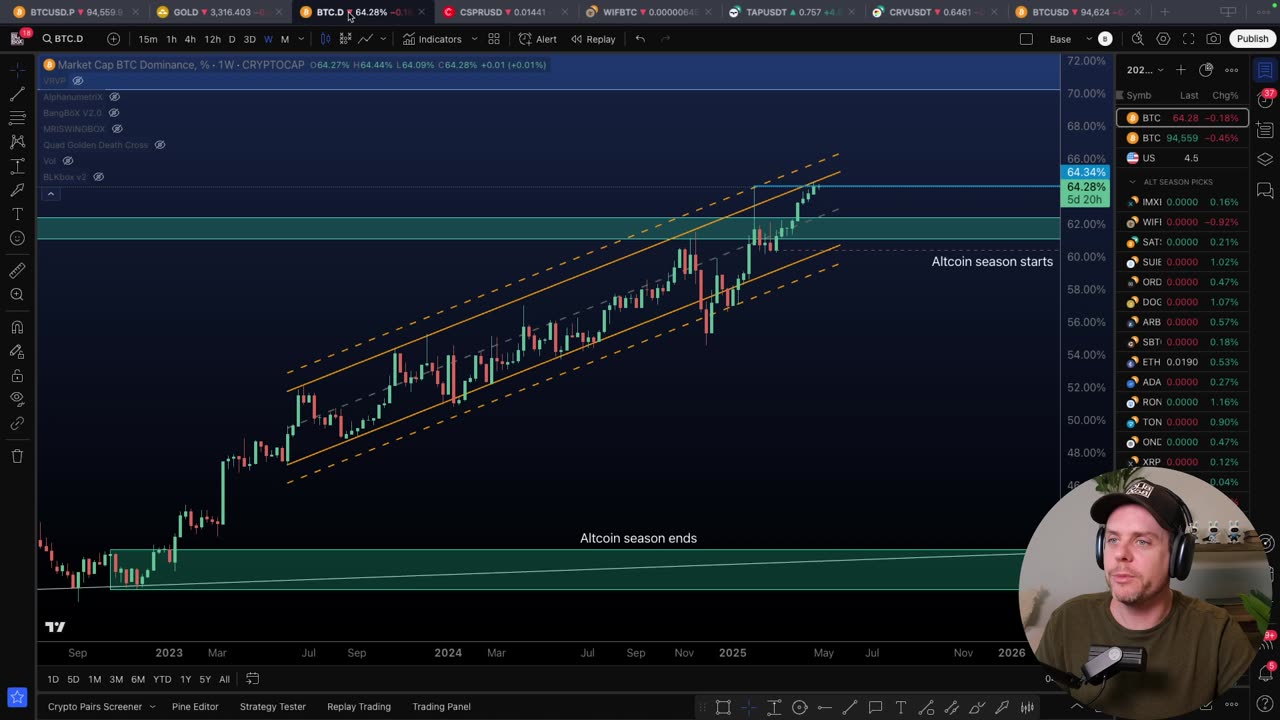The width and height of the screenshot is (1280, 720).
Task: Select the ETH row in watchlist
Action: click(x=1183, y=362)
